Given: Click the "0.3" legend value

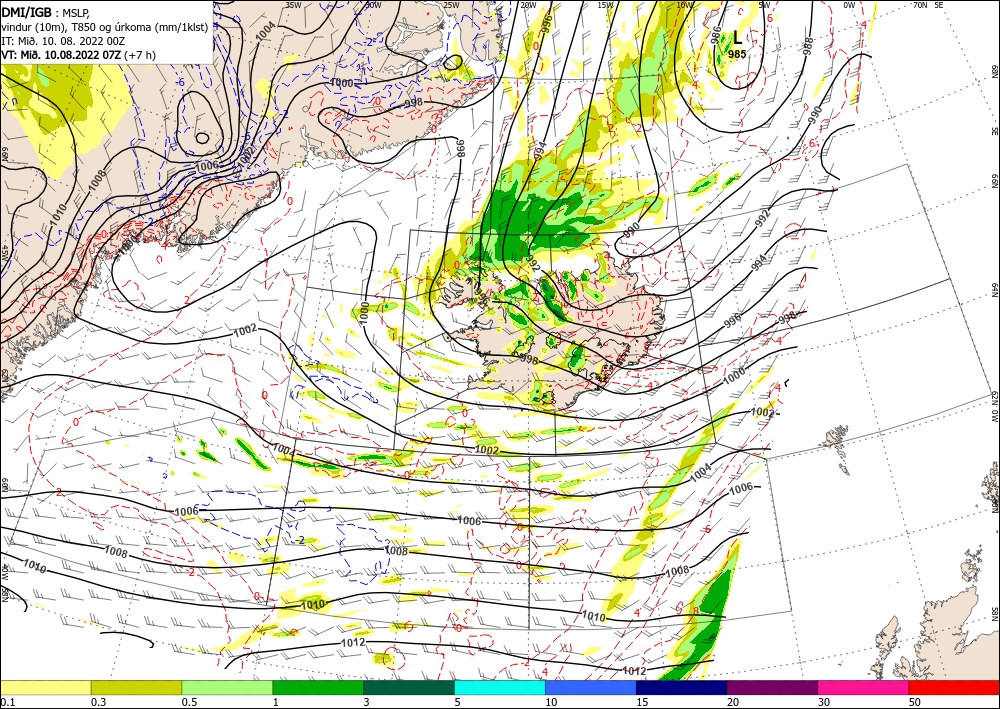Looking at the screenshot, I should (98, 701).
